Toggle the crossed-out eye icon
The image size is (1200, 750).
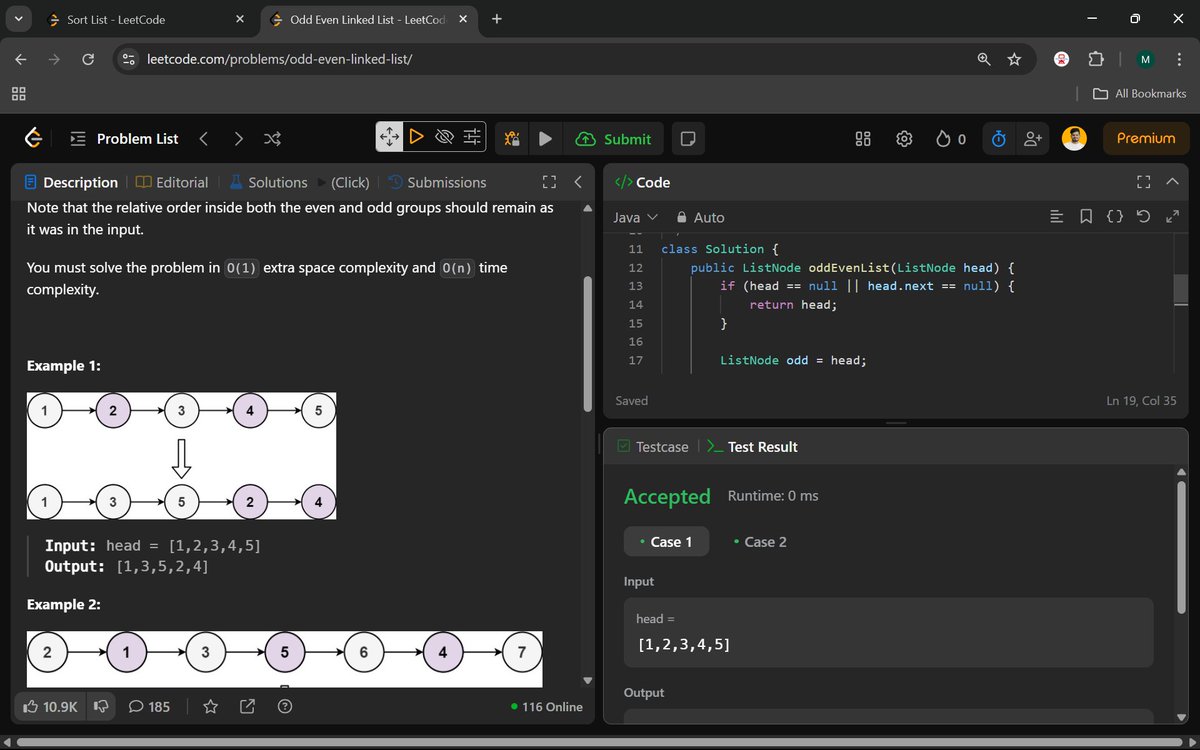click(x=445, y=137)
